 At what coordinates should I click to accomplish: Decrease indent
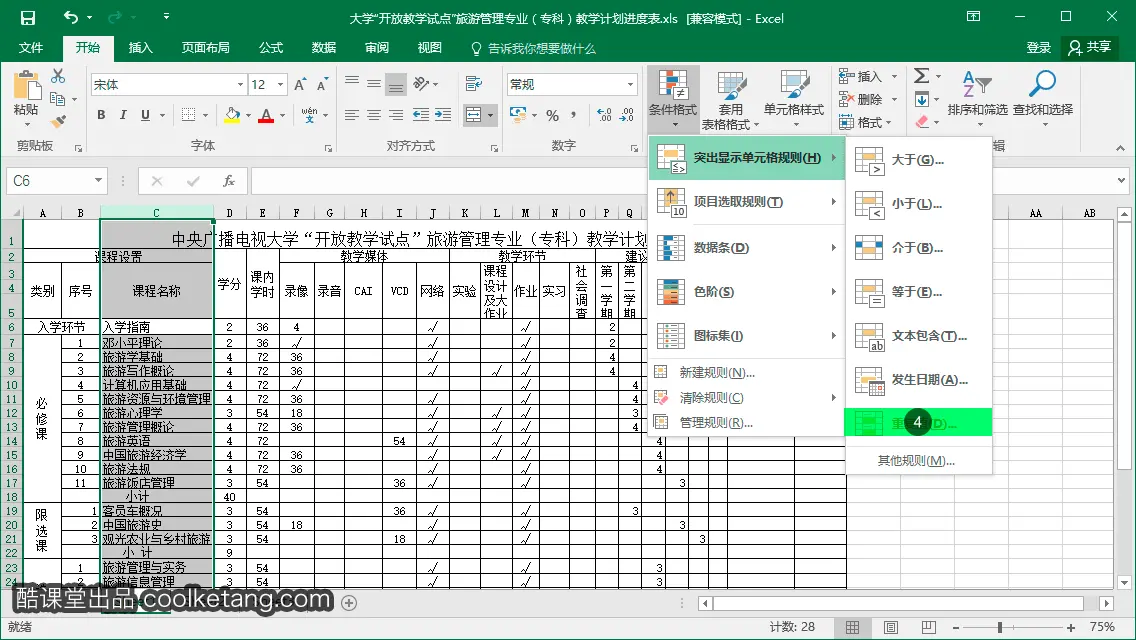tap(420, 115)
